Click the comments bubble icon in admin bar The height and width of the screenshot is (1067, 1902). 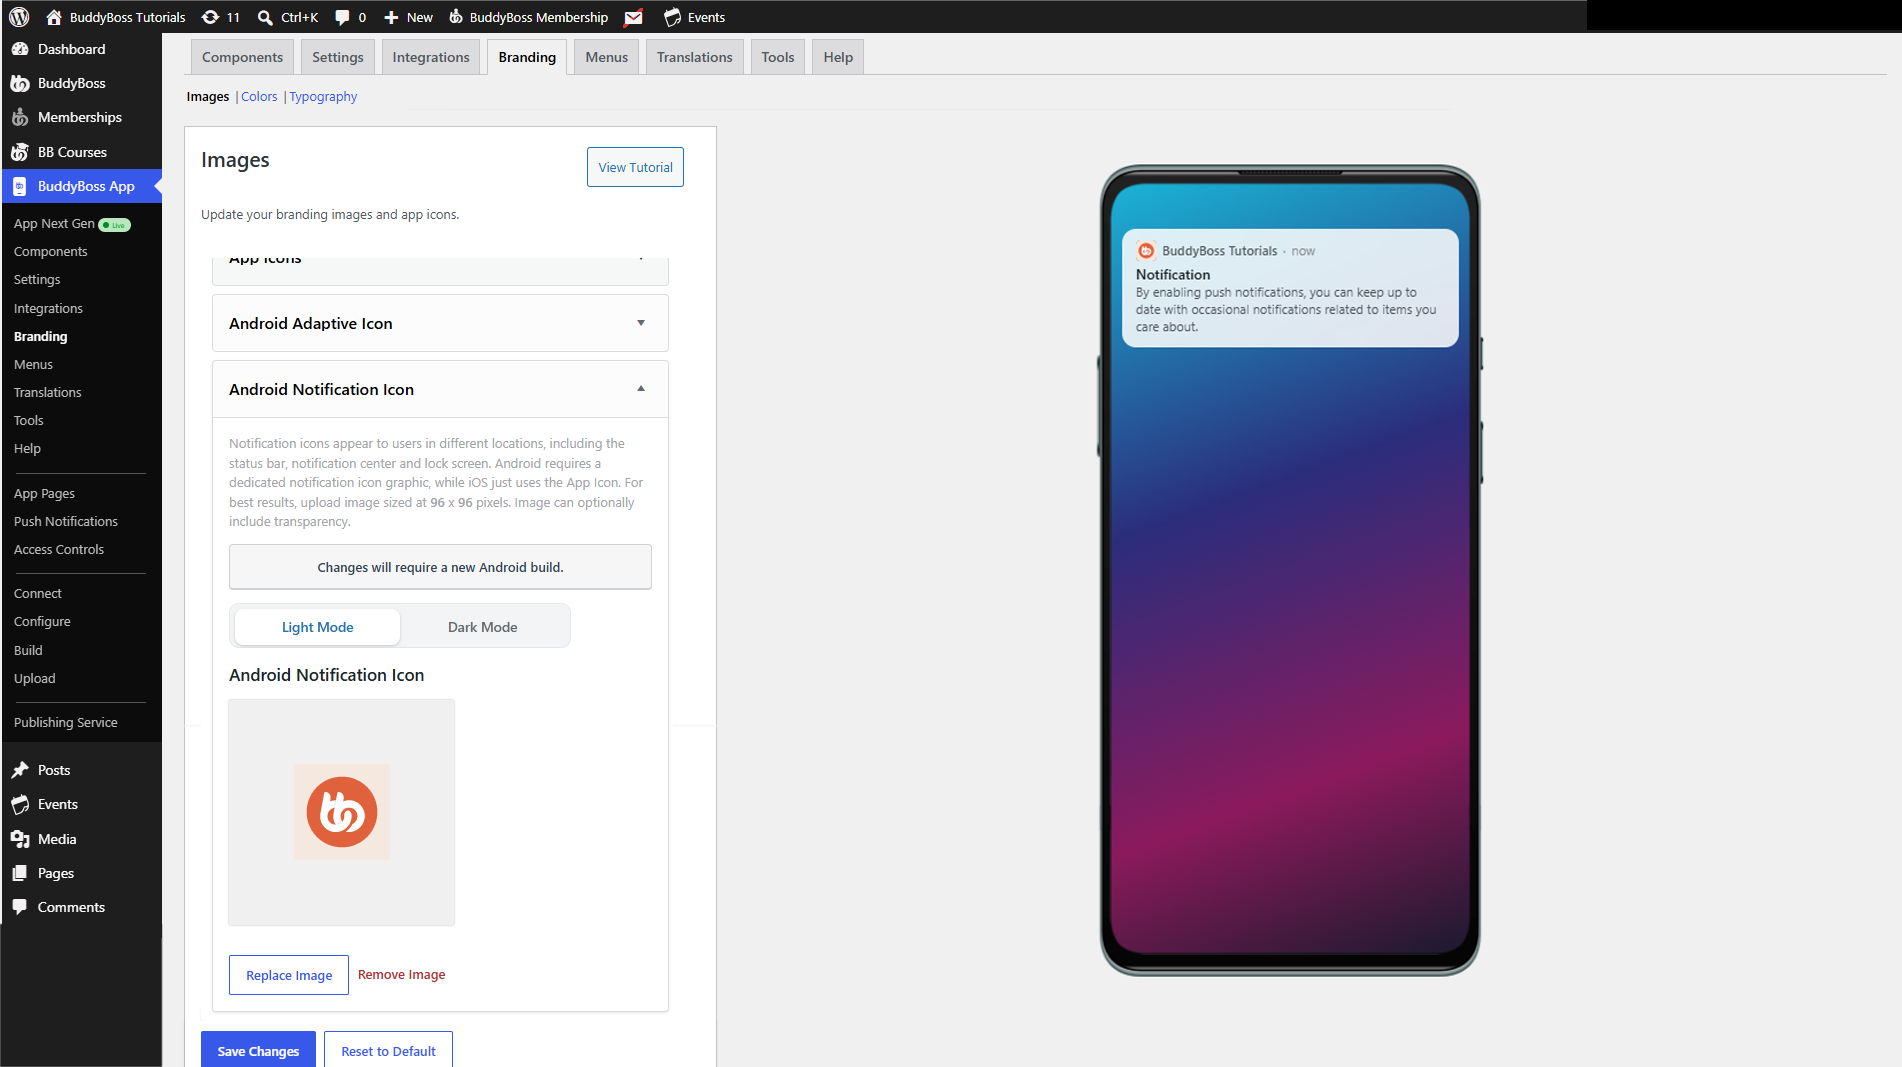[x=342, y=17]
